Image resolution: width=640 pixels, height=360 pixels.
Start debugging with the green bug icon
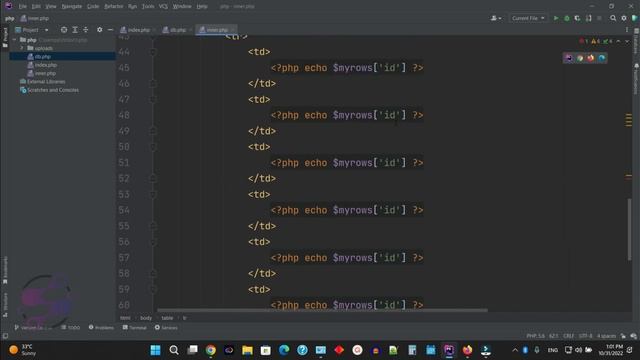pyautogui.click(x=567, y=18)
